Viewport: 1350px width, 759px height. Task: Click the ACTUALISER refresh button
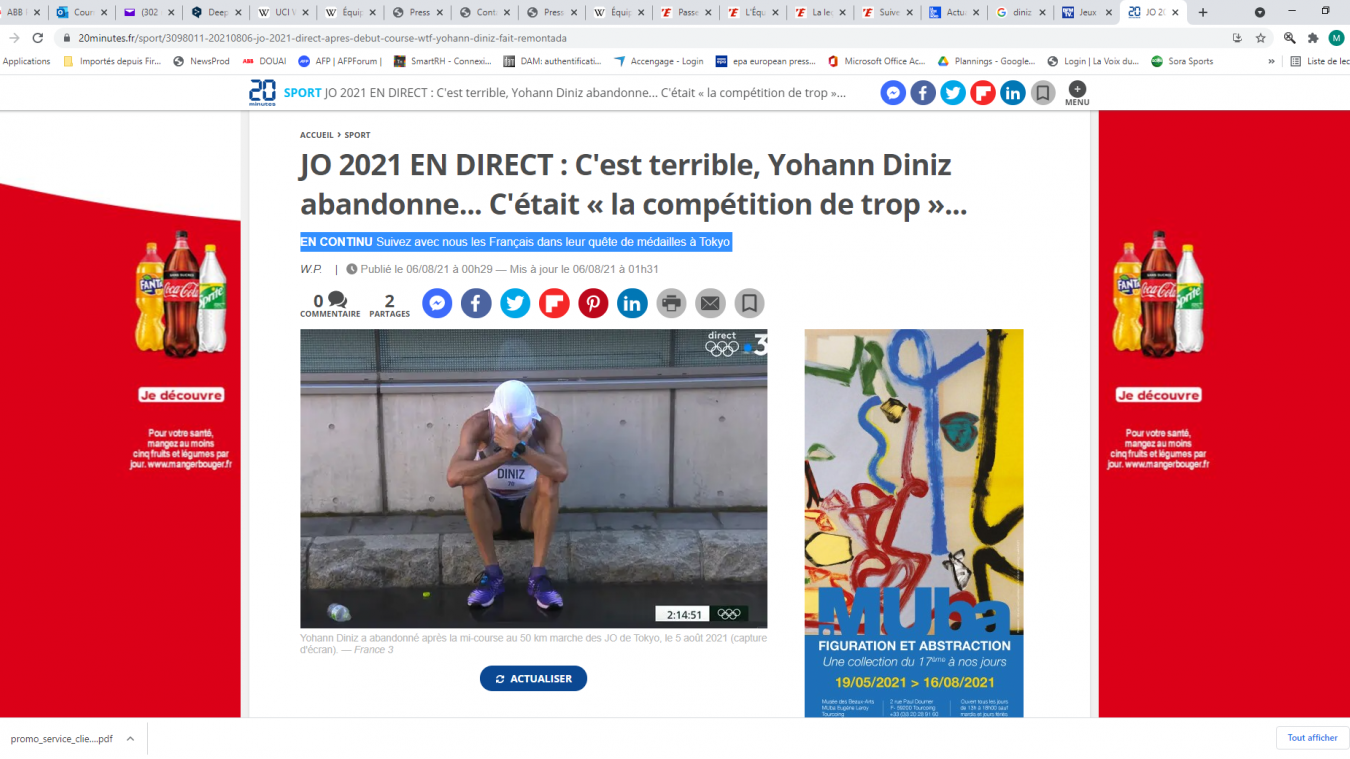pyautogui.click(x=533, y=679)
